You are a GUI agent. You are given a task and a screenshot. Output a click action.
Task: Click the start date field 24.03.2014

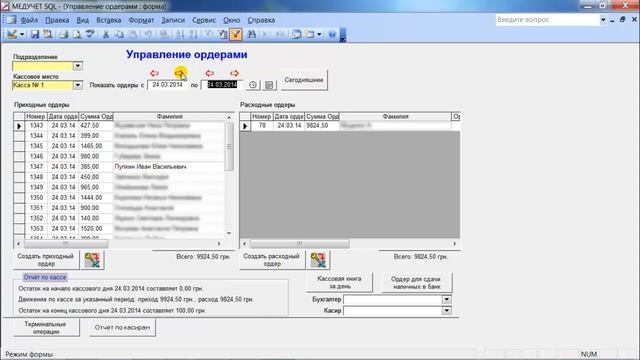click(168, 84)
